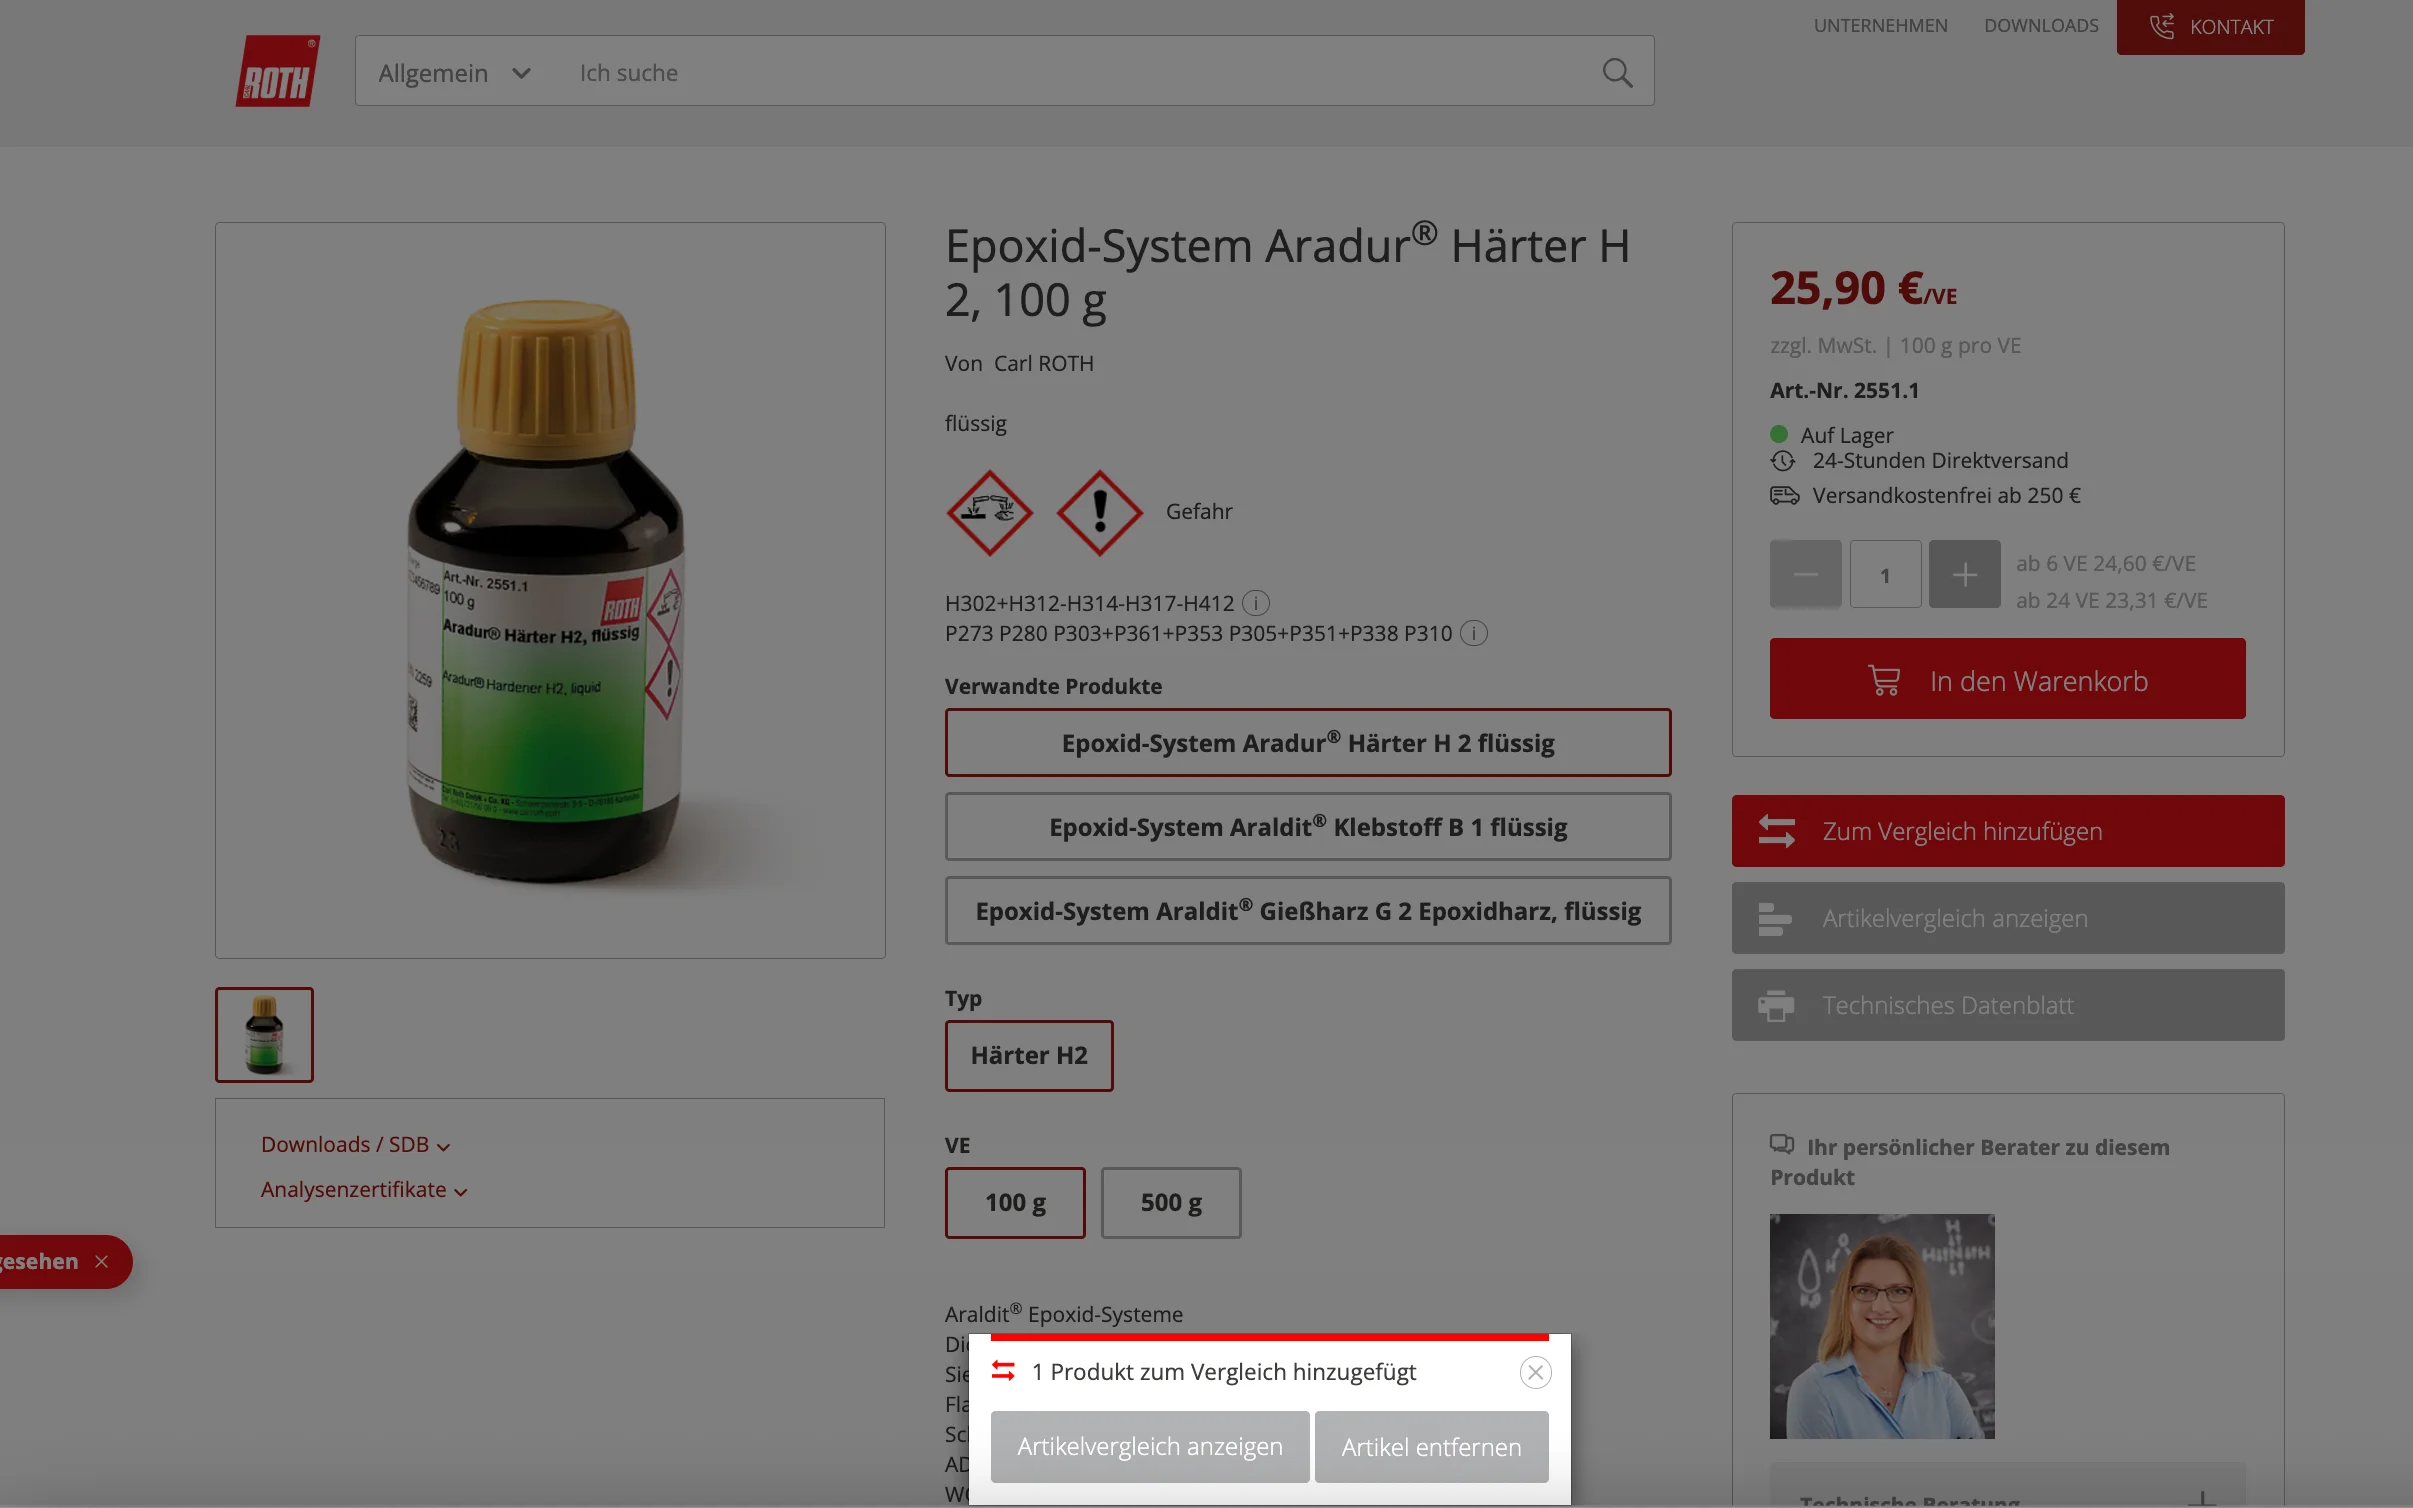Click the 'ab 6 VE 24,60 €/VE' price tier

coord(2106,564)
